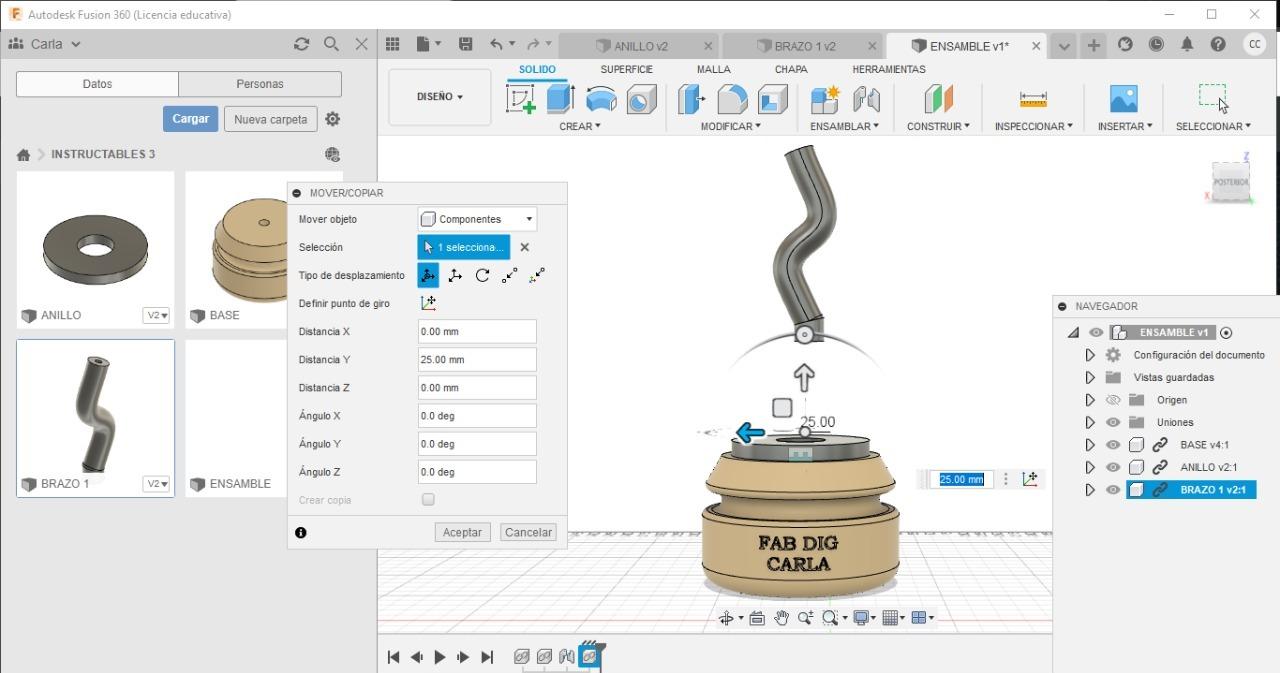Select the Shell tool

[772, 99]
